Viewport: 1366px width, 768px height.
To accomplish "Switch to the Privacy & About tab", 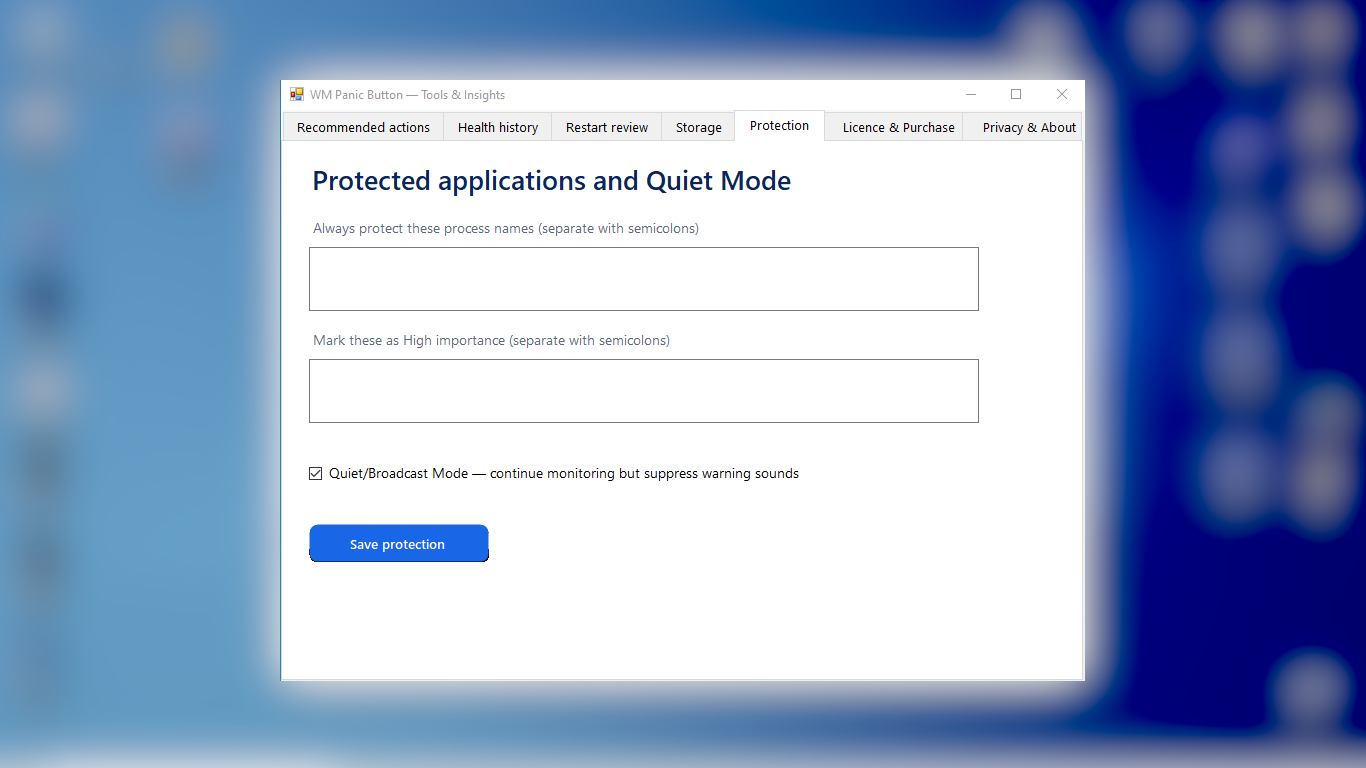I will pyautogui.click(x=1024, y=127).
